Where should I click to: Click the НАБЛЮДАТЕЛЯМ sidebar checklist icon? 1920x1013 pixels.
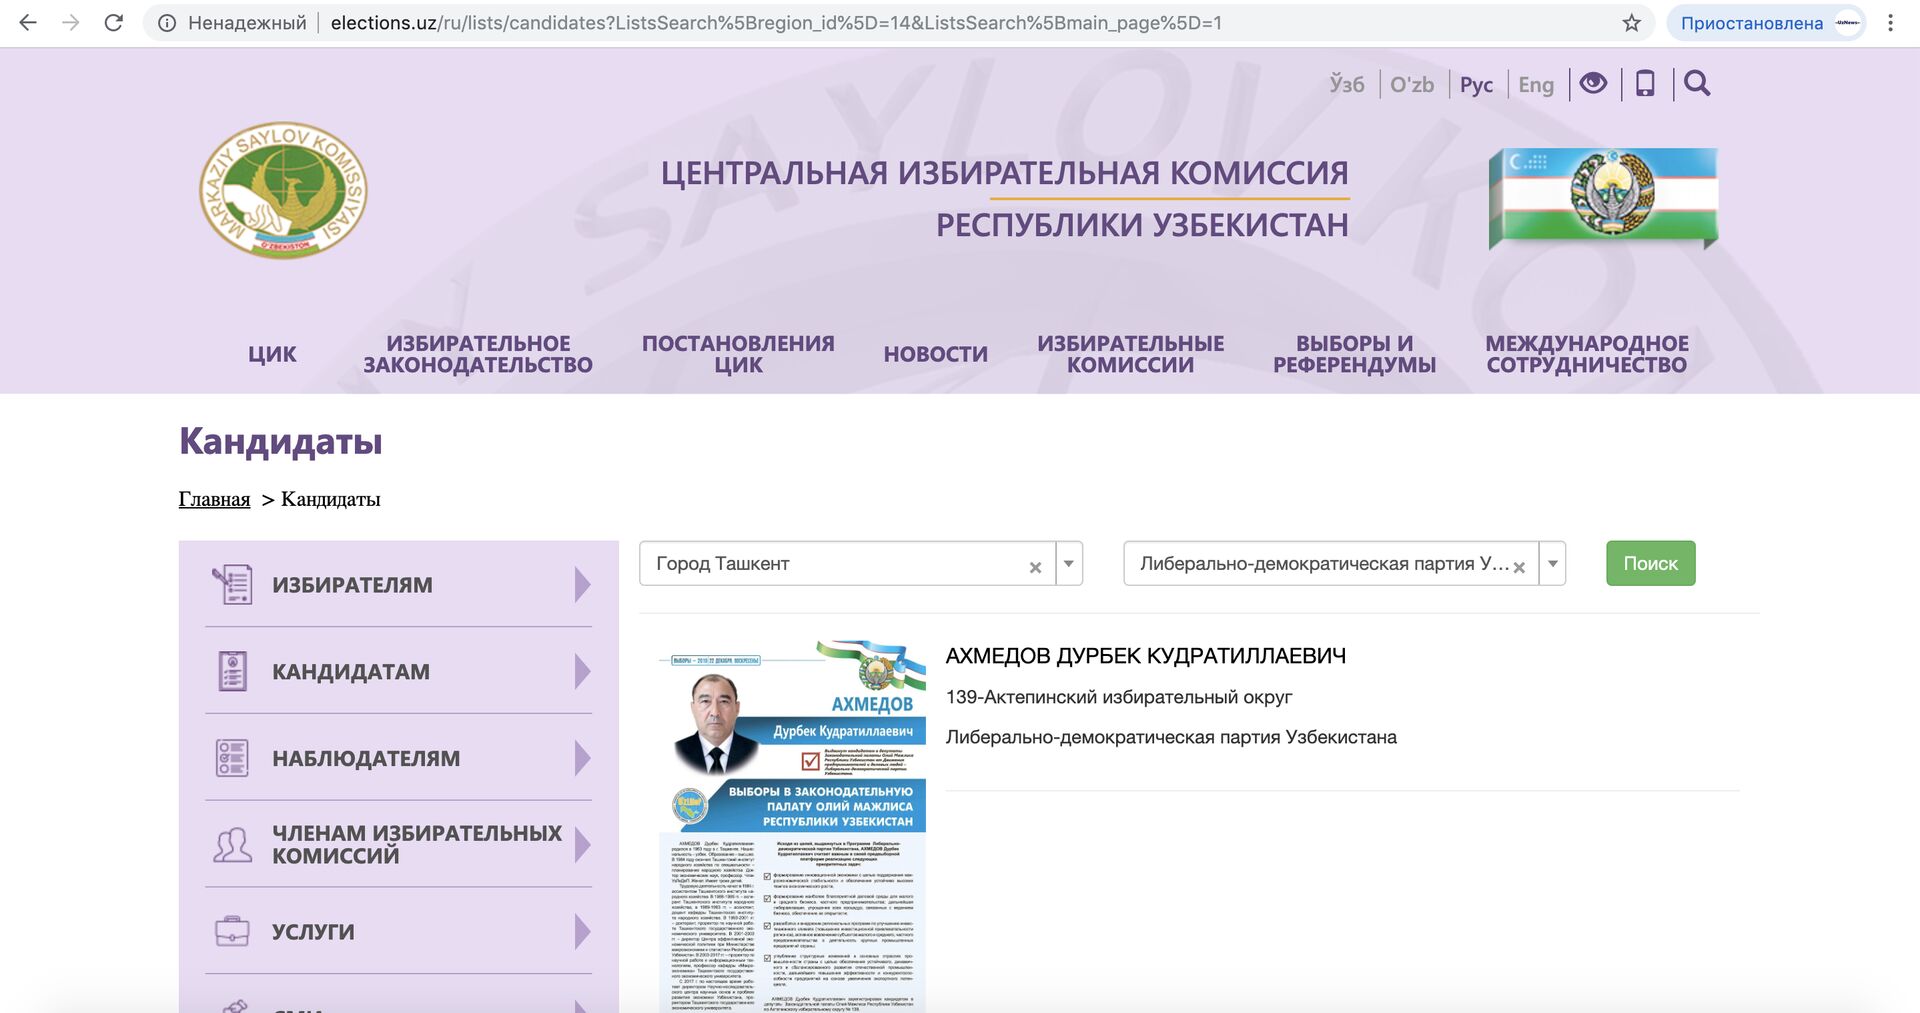click(x=232, y=758)
